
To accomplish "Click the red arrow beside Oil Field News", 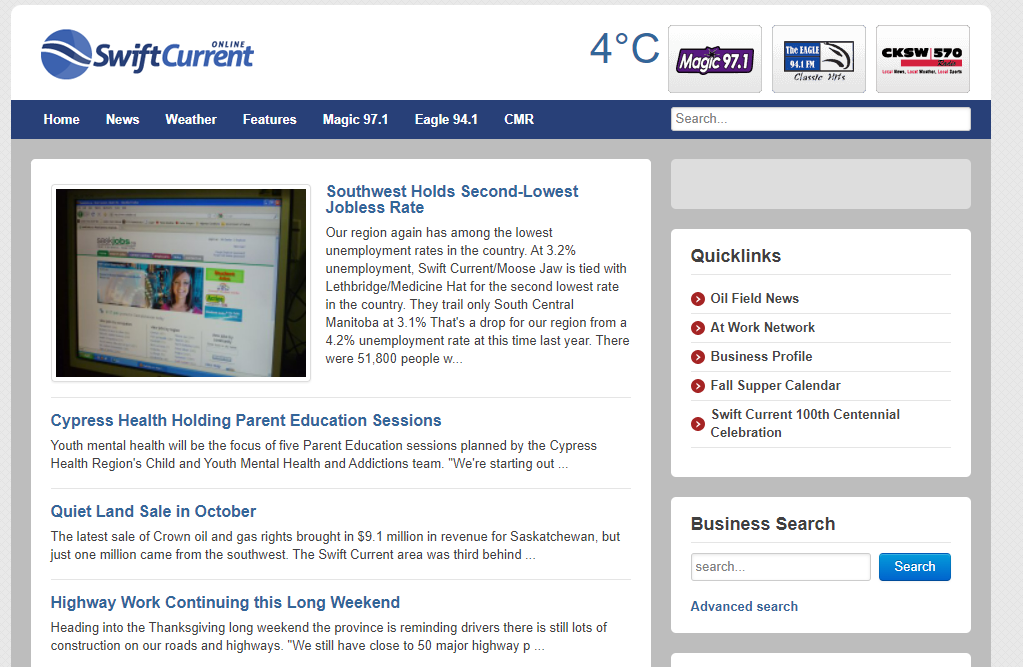I will coord(697,298).
